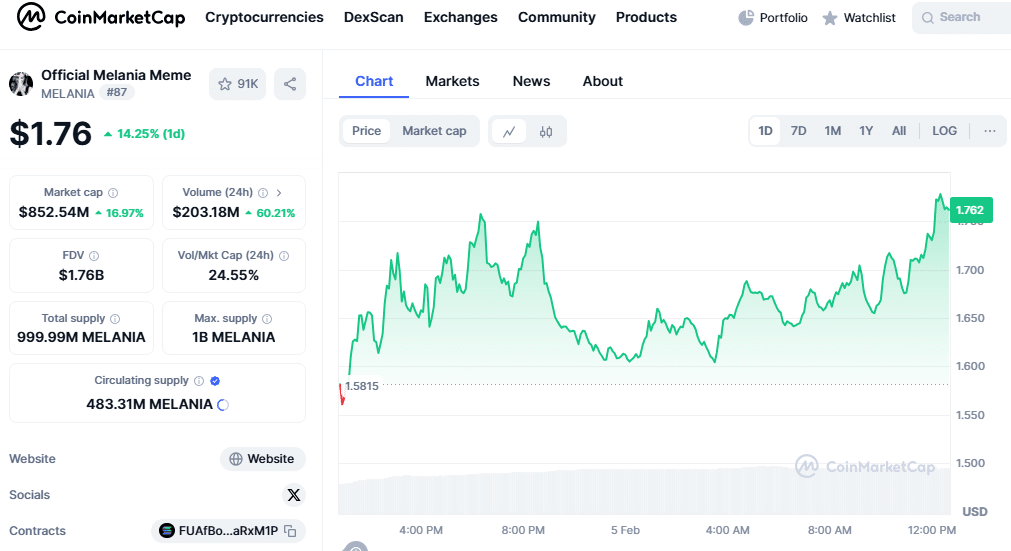Click the $852.54M market cap value

54,212
